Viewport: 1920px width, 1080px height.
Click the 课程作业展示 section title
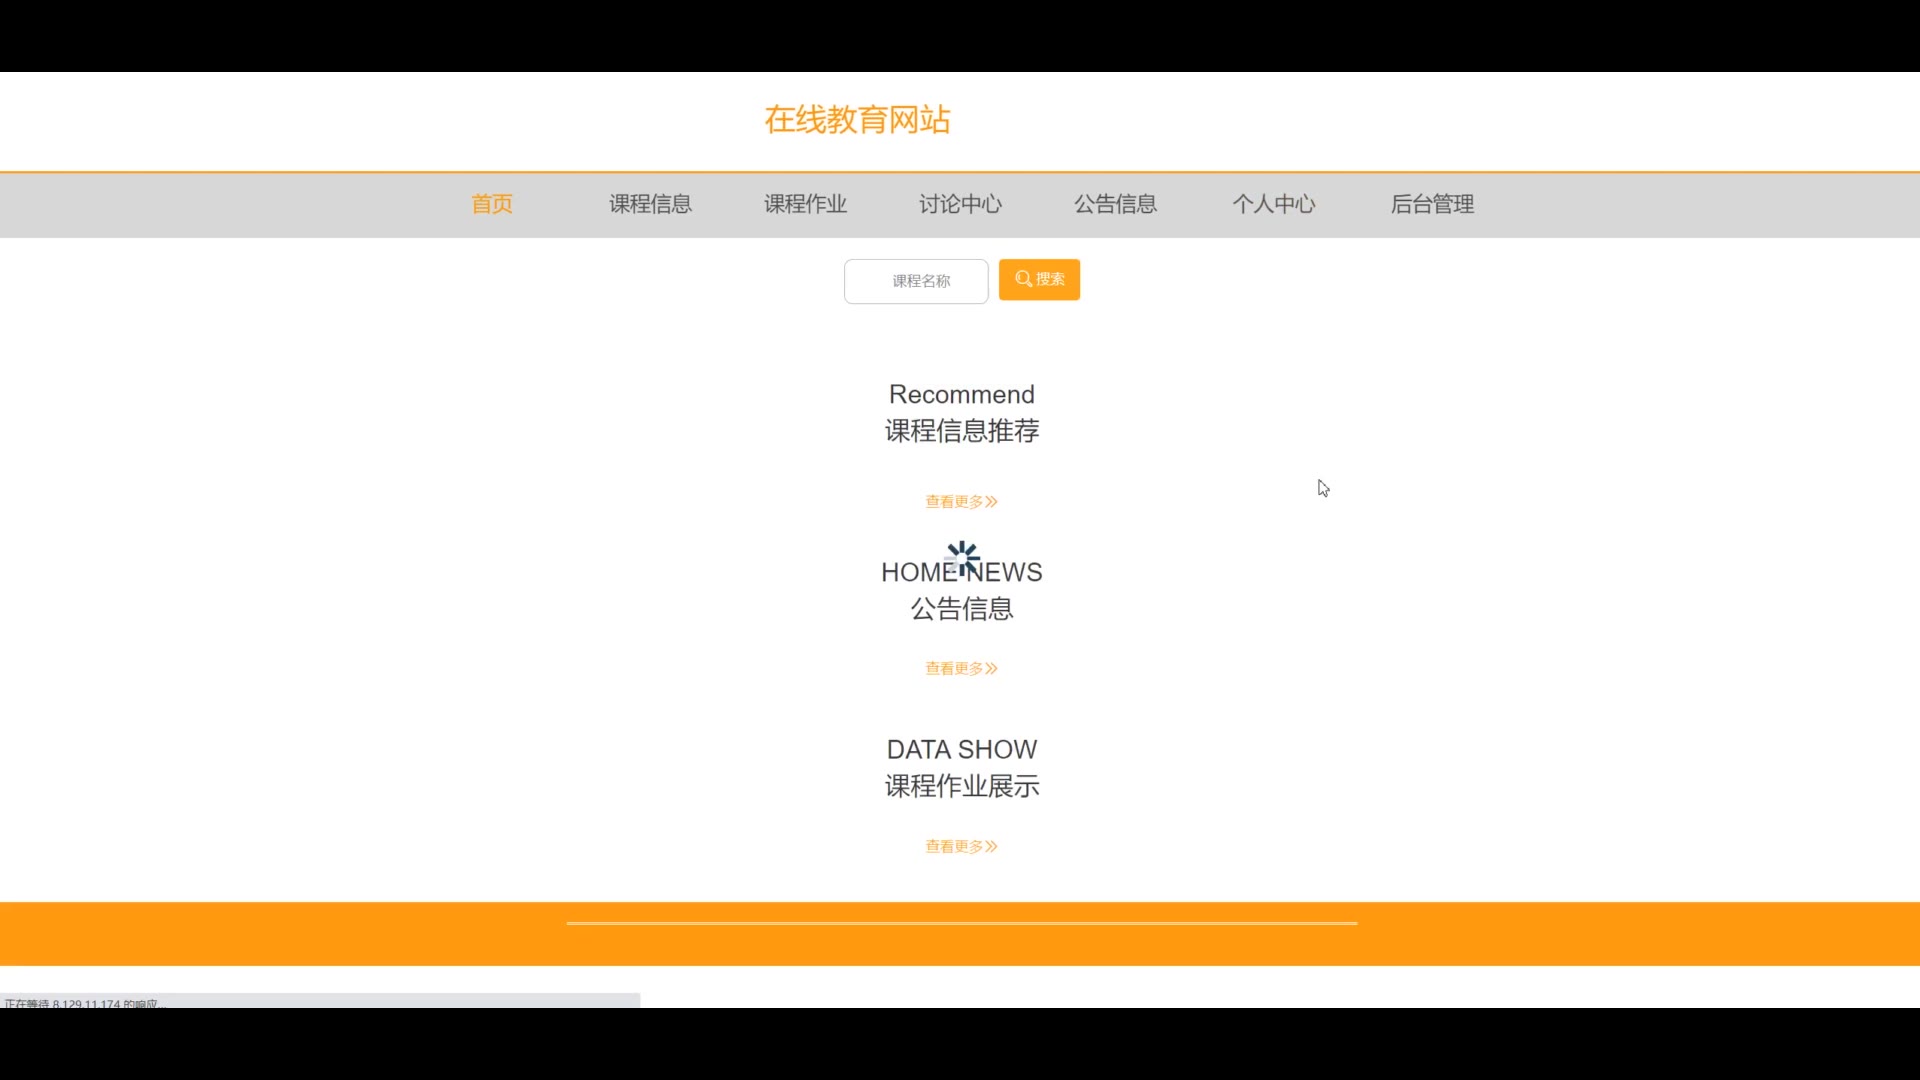961,787
